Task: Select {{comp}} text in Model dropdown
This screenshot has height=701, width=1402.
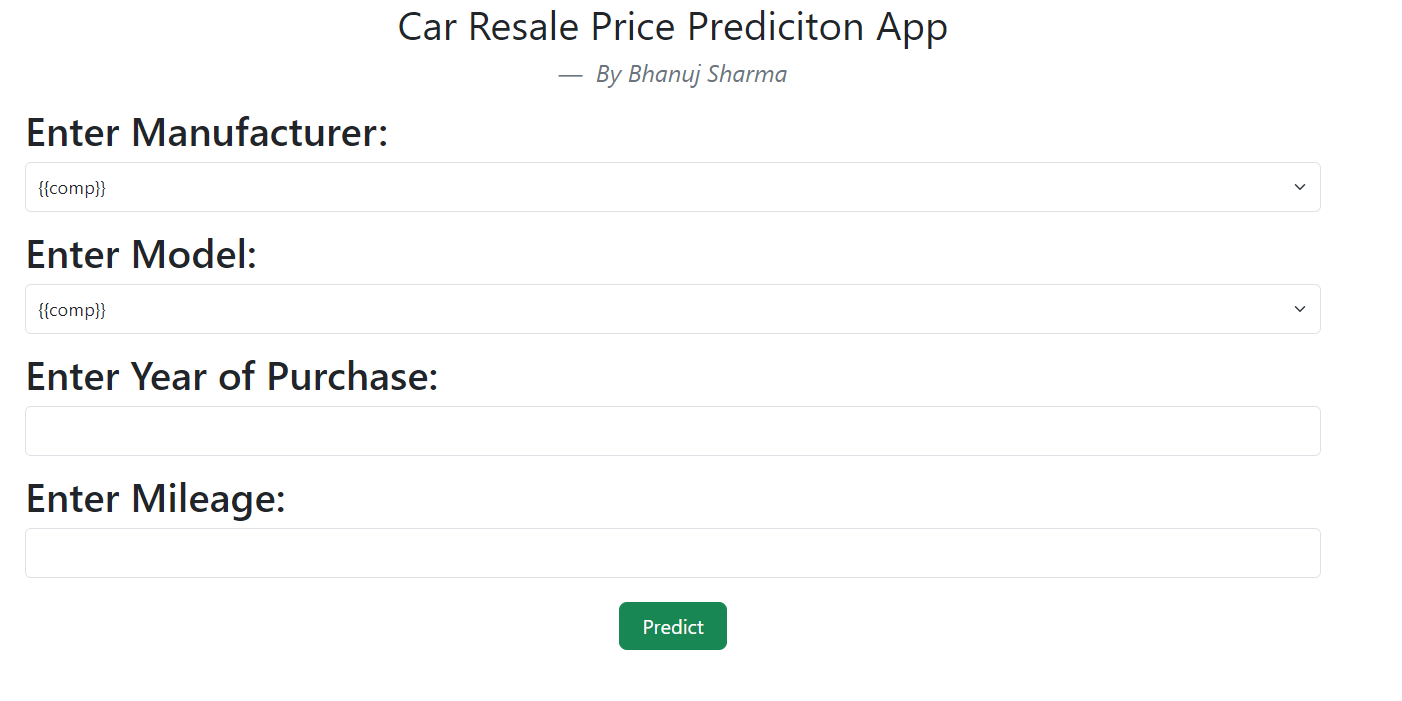Action: coord(72,310)
